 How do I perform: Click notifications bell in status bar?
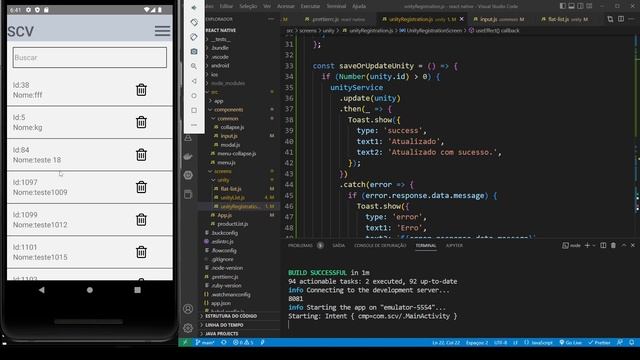tap(632, 342)
